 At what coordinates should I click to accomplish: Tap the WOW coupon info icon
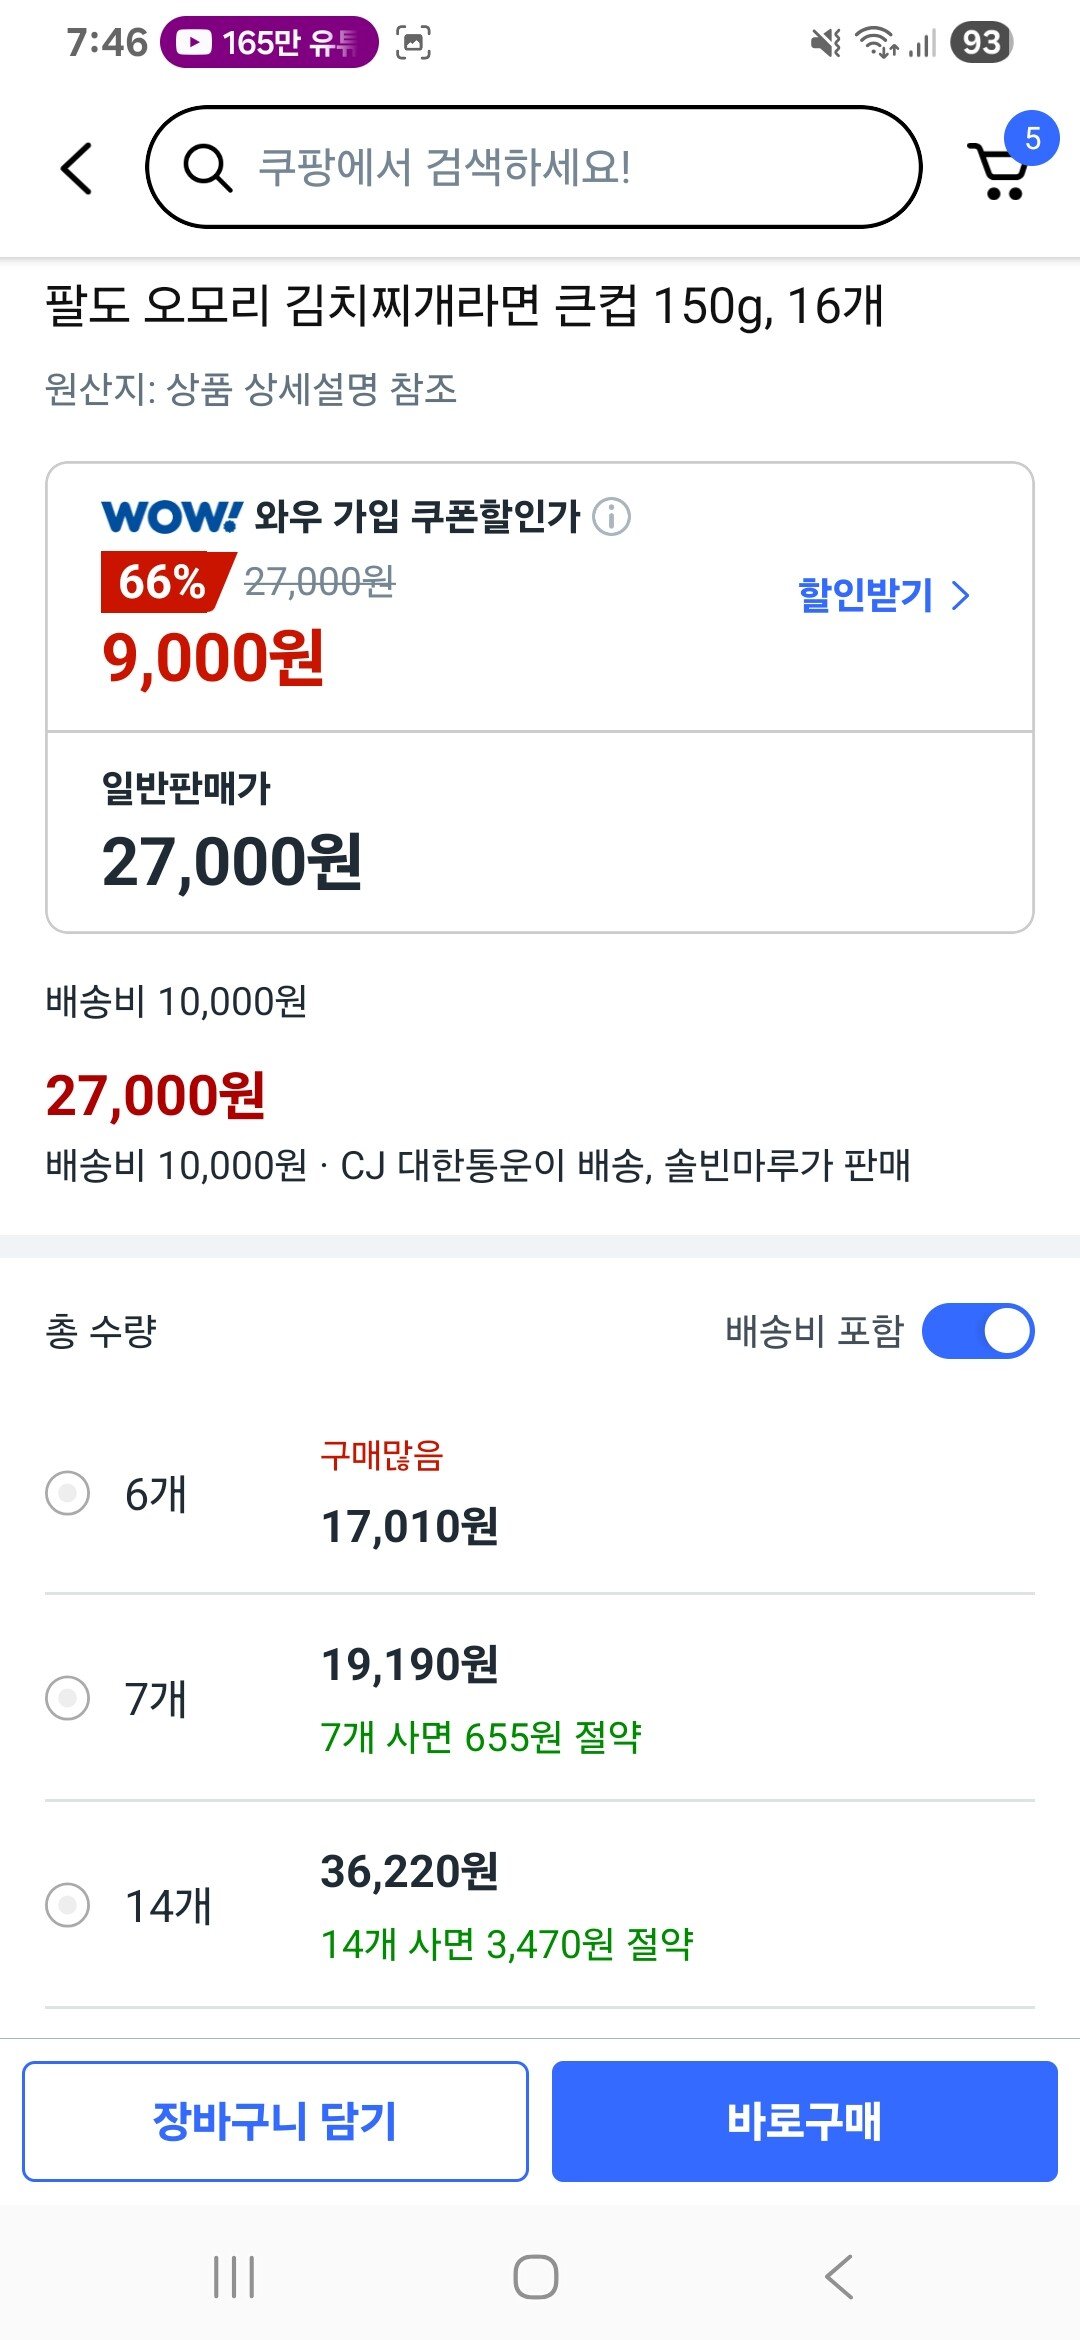tap(612, 517)
